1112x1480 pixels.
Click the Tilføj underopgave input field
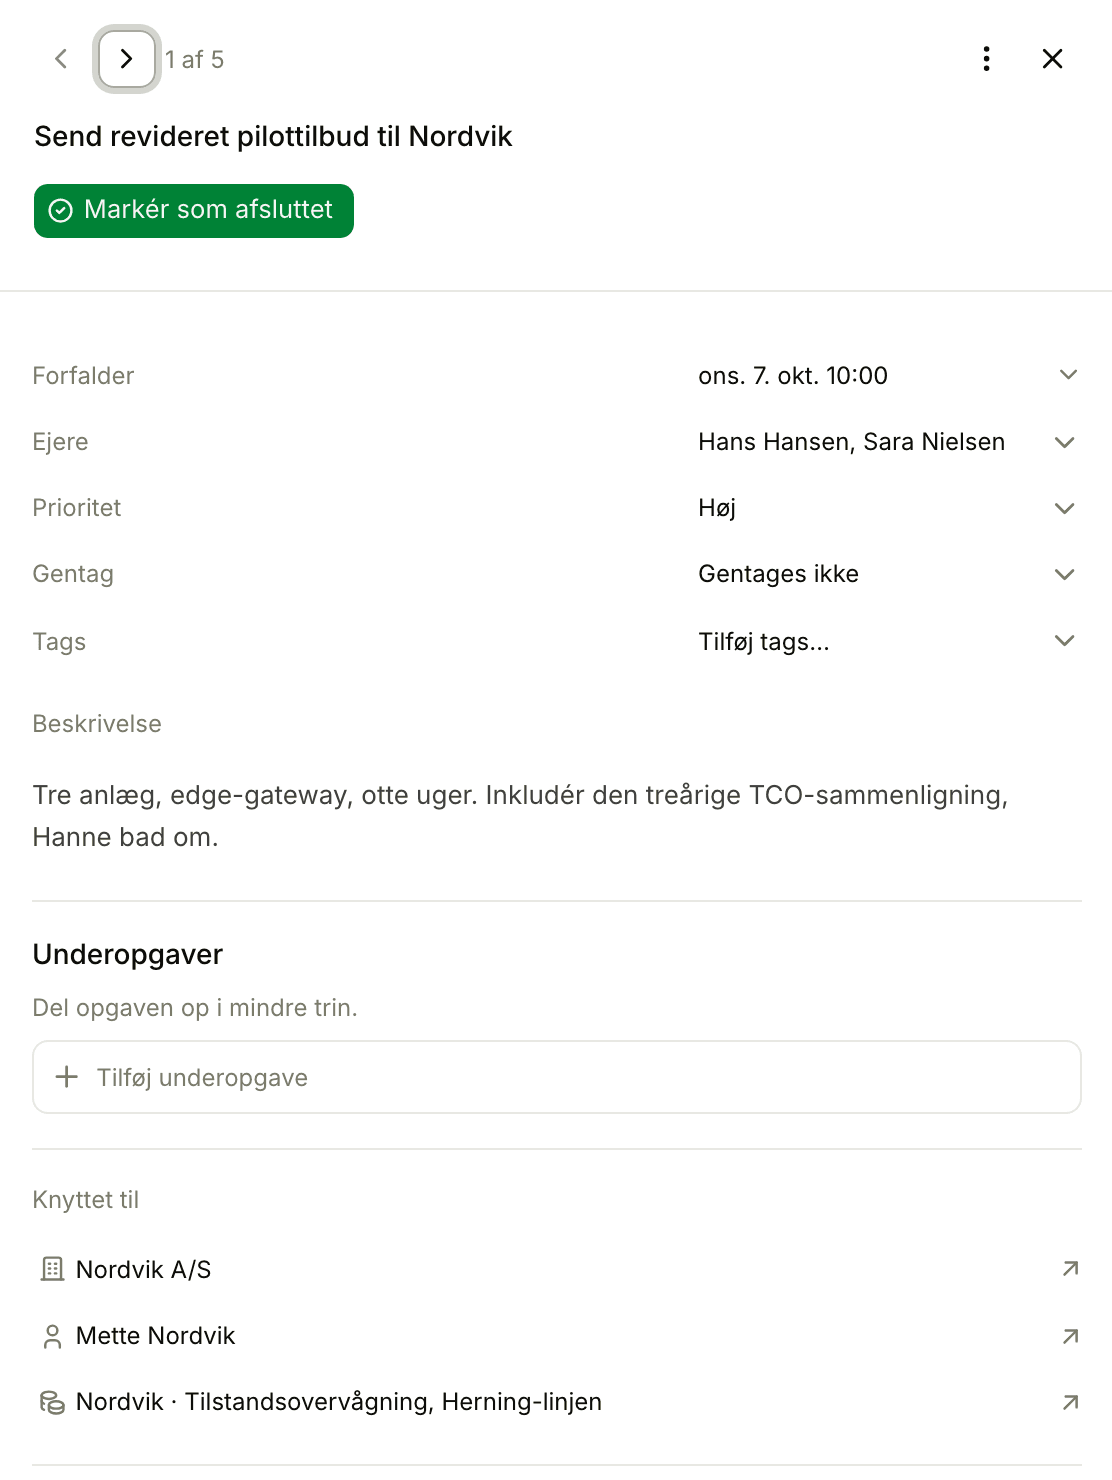557,1077
